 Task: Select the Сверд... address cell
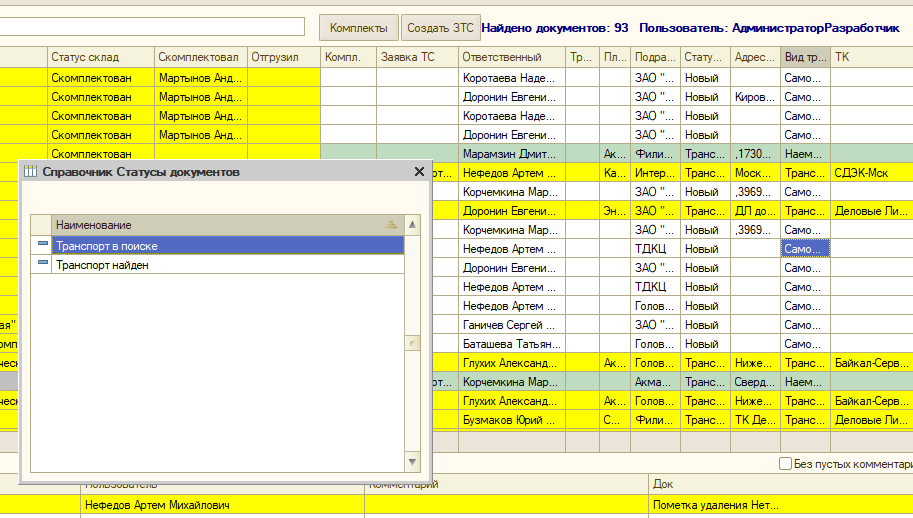(x=755, y=382)
